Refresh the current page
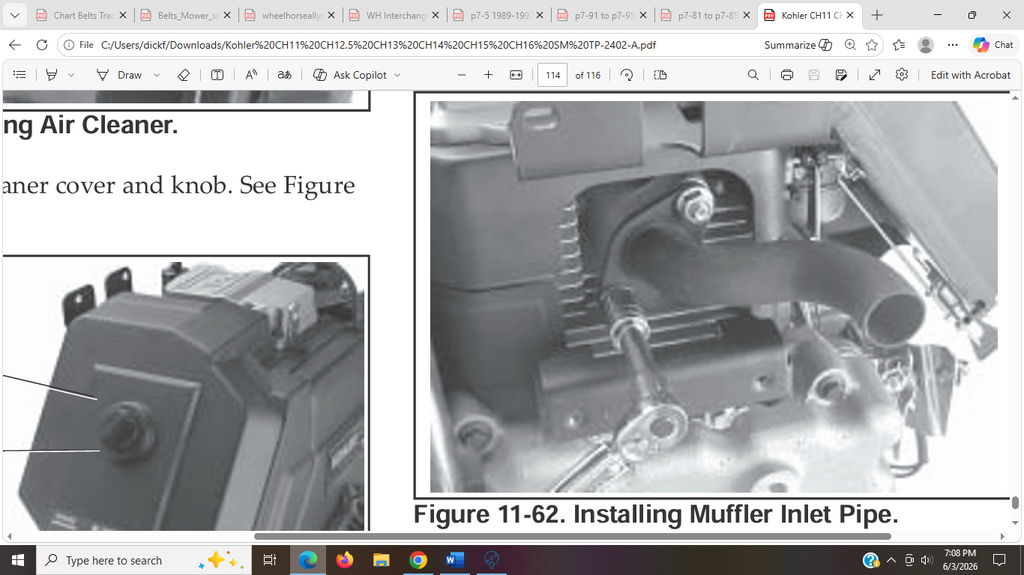 [x=42, y=45]
